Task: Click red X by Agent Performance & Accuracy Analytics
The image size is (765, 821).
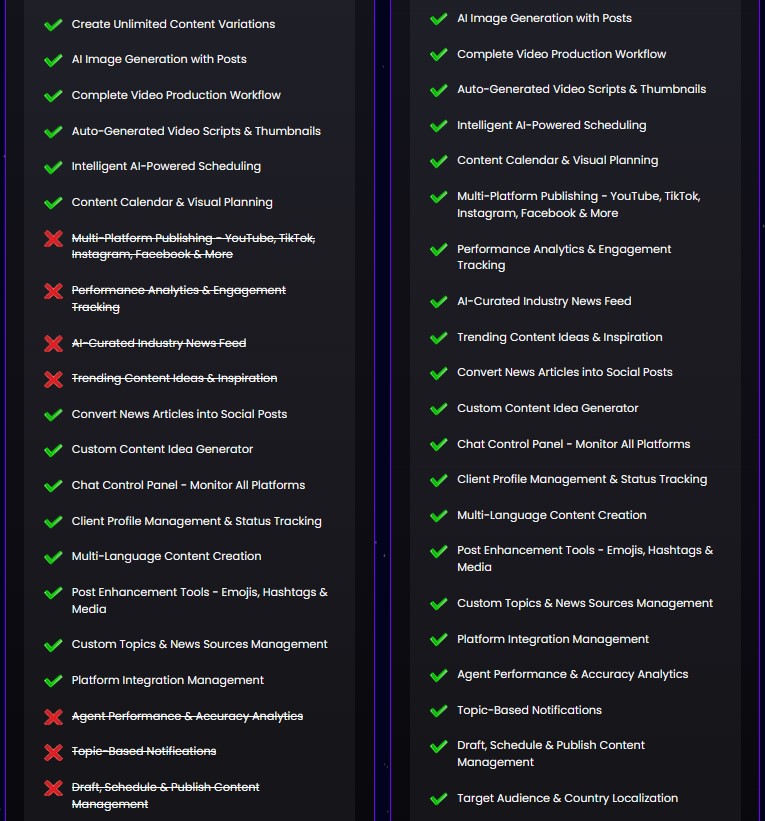Action: [x=54, y=717]
